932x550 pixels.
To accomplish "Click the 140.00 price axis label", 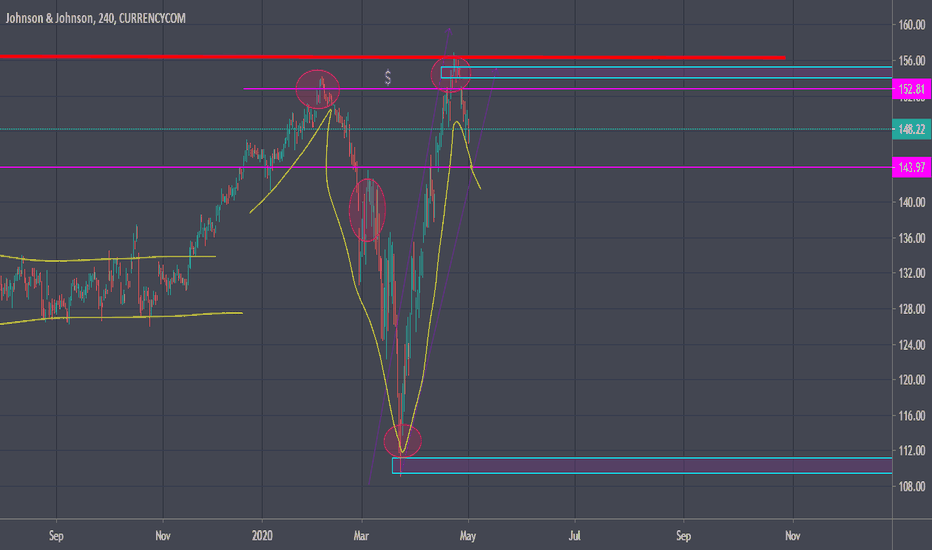I will (x=912, y=202).
